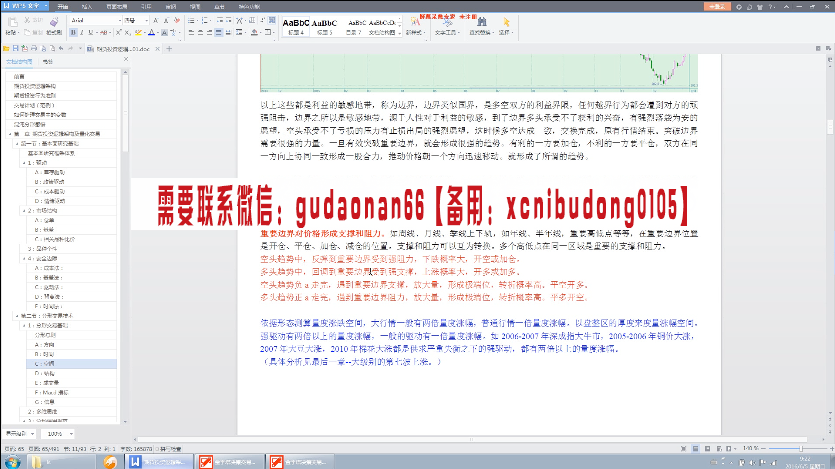Click the Select arrow-cursor tool
835x469 pixels.
click(506, 22)
